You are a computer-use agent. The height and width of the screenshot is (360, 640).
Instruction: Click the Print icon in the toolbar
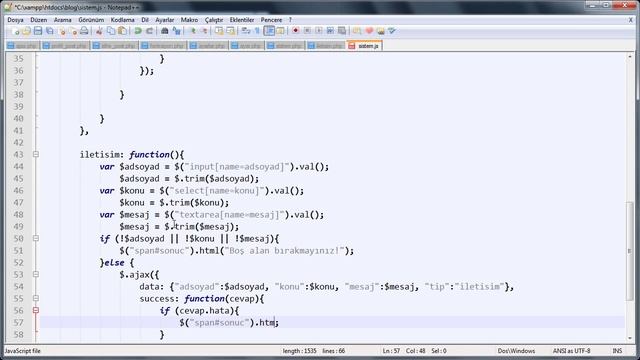[84, 31]
